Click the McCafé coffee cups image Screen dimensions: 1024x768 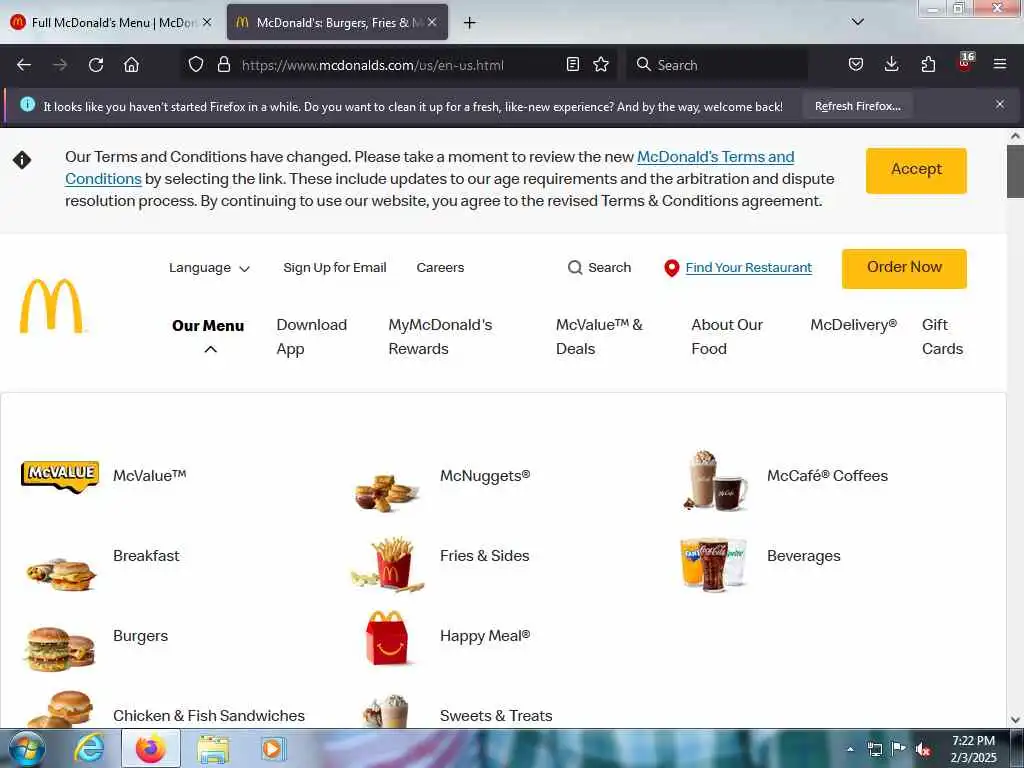714,481
